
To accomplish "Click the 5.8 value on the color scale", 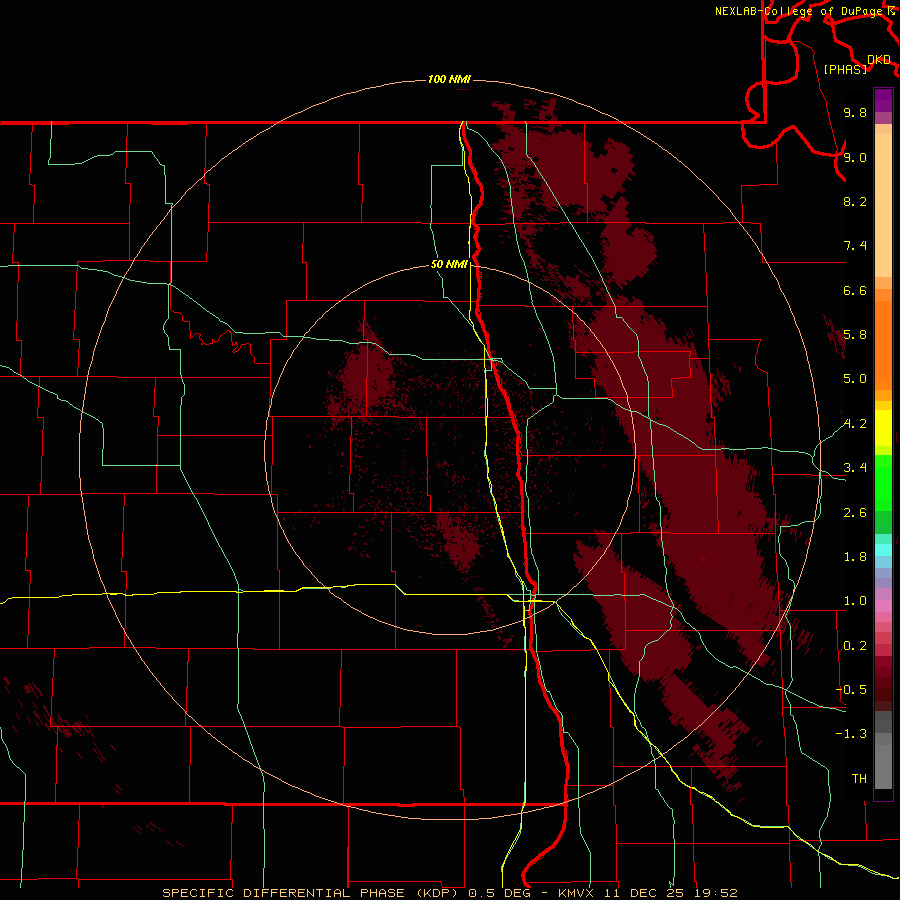I will 855,335.
